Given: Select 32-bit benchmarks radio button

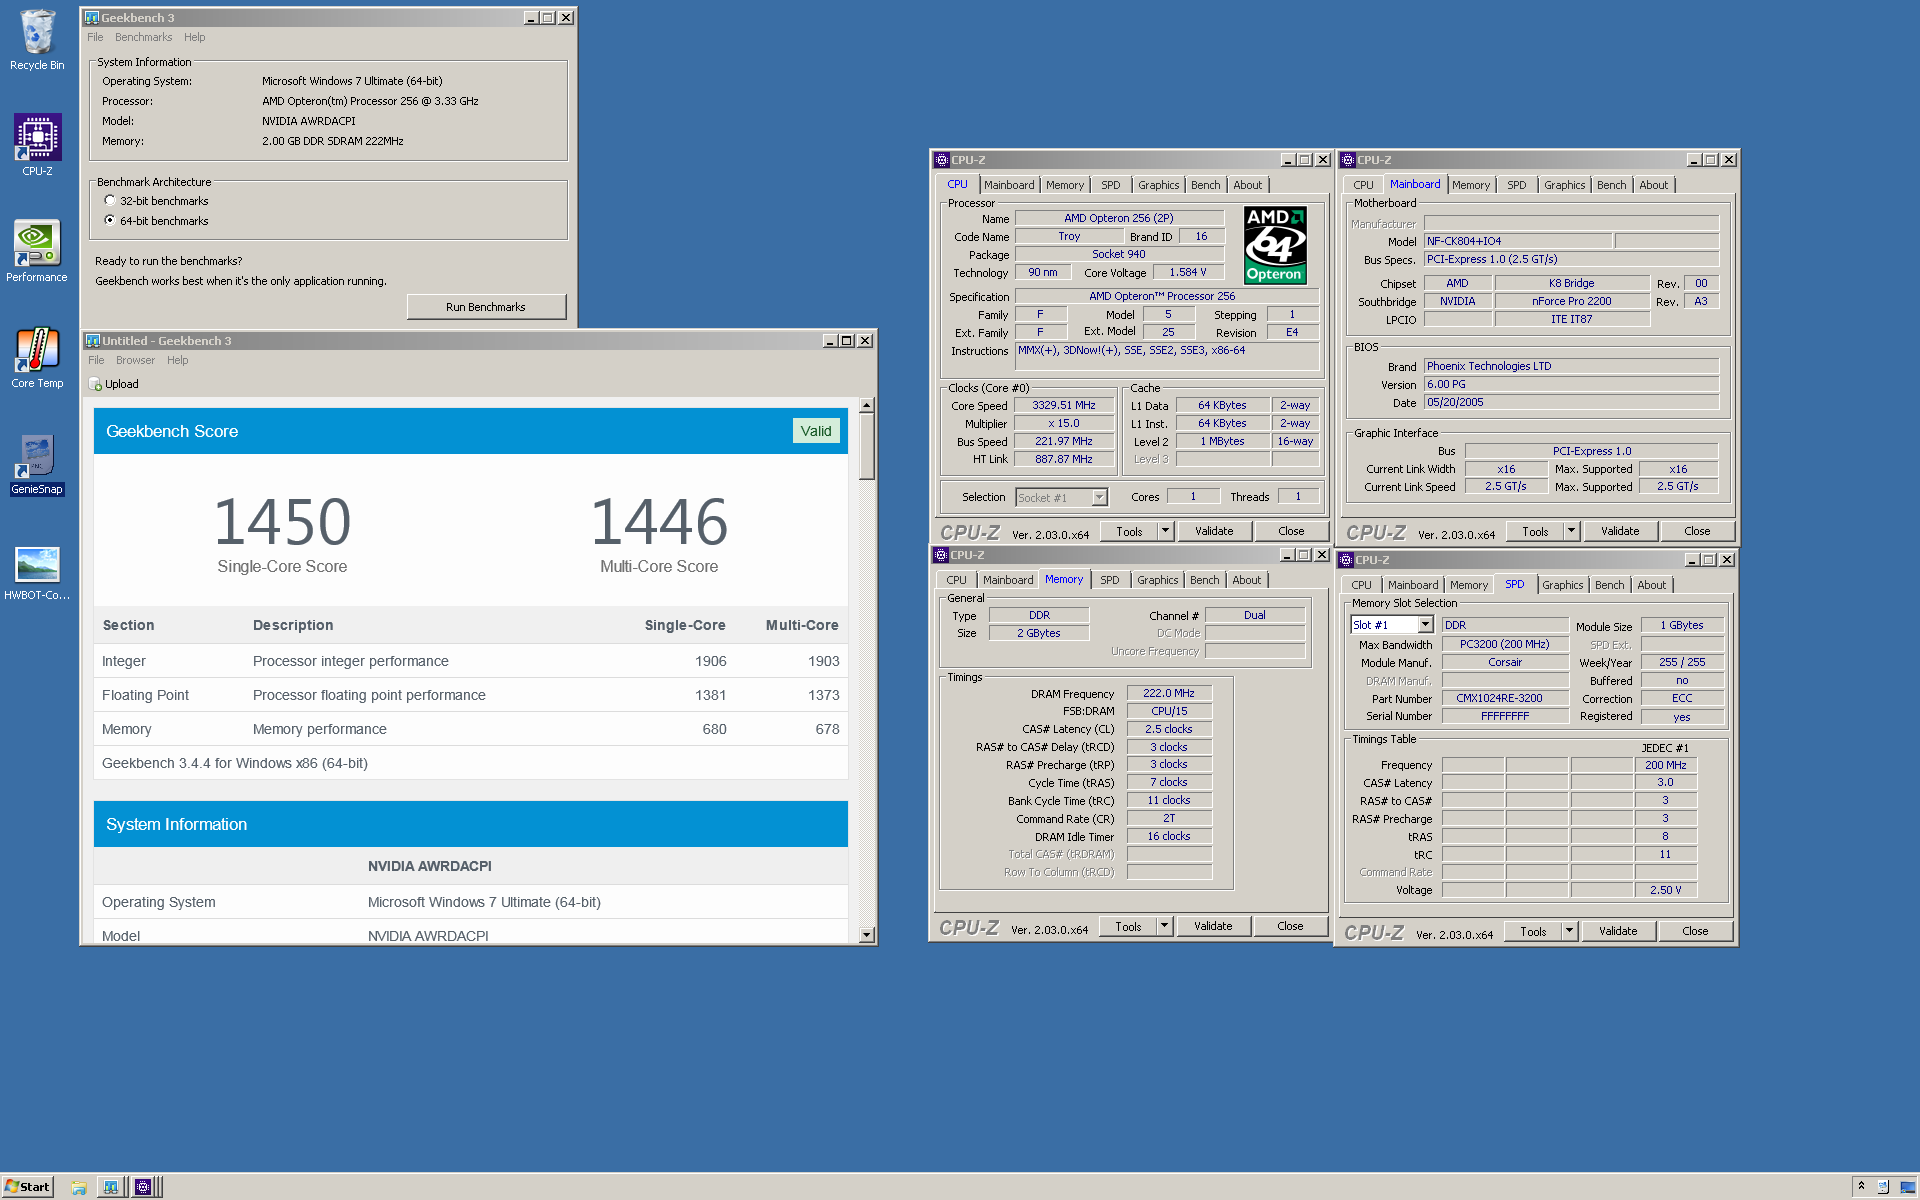Looking at the screenshot, I should [x=110, y=201].
